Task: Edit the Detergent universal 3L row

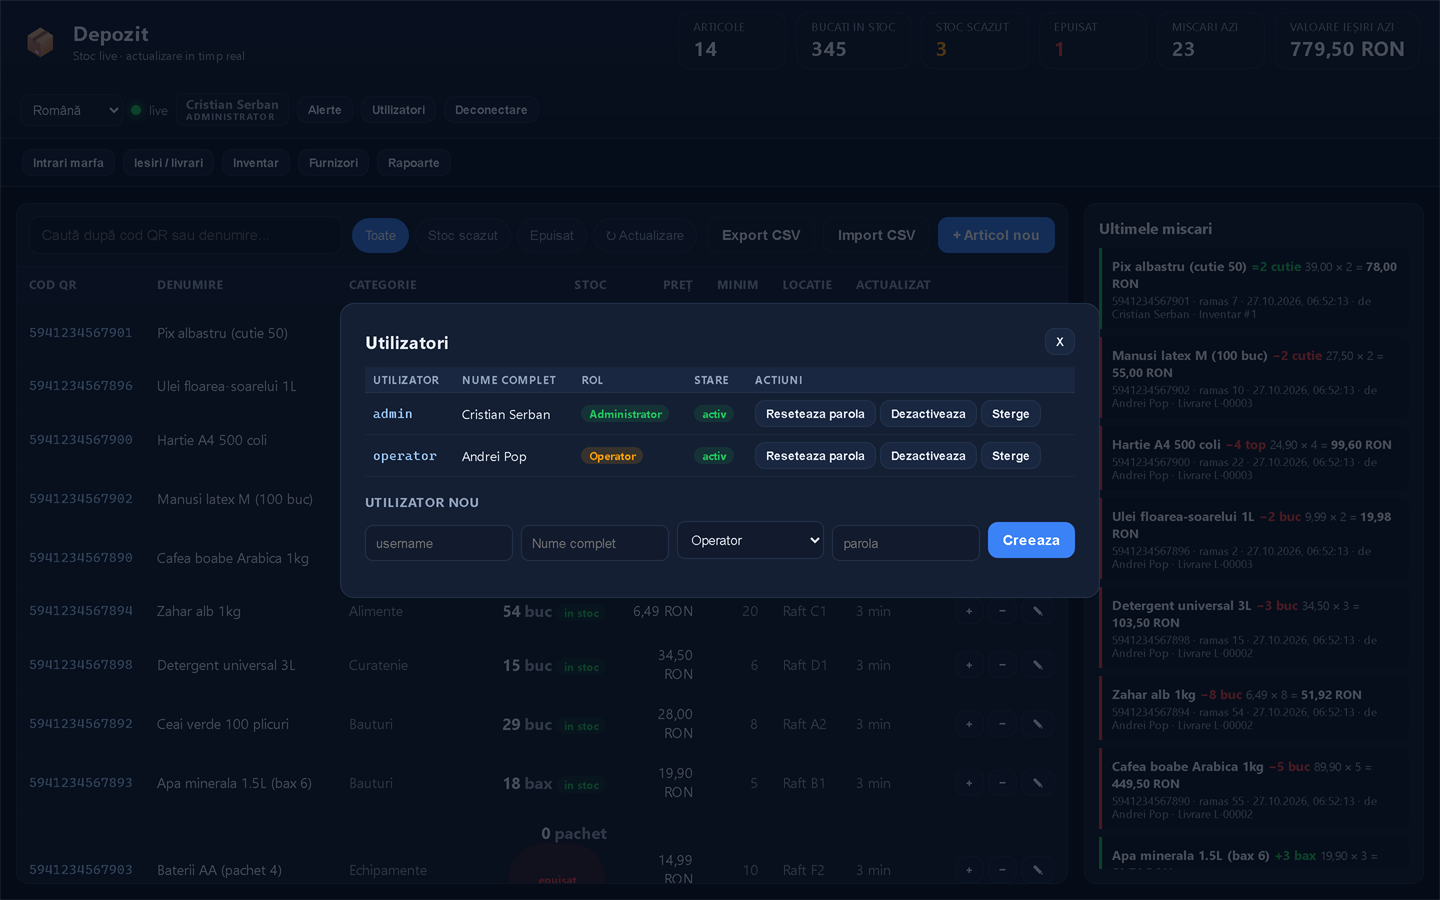Action: coord(1037,665)
